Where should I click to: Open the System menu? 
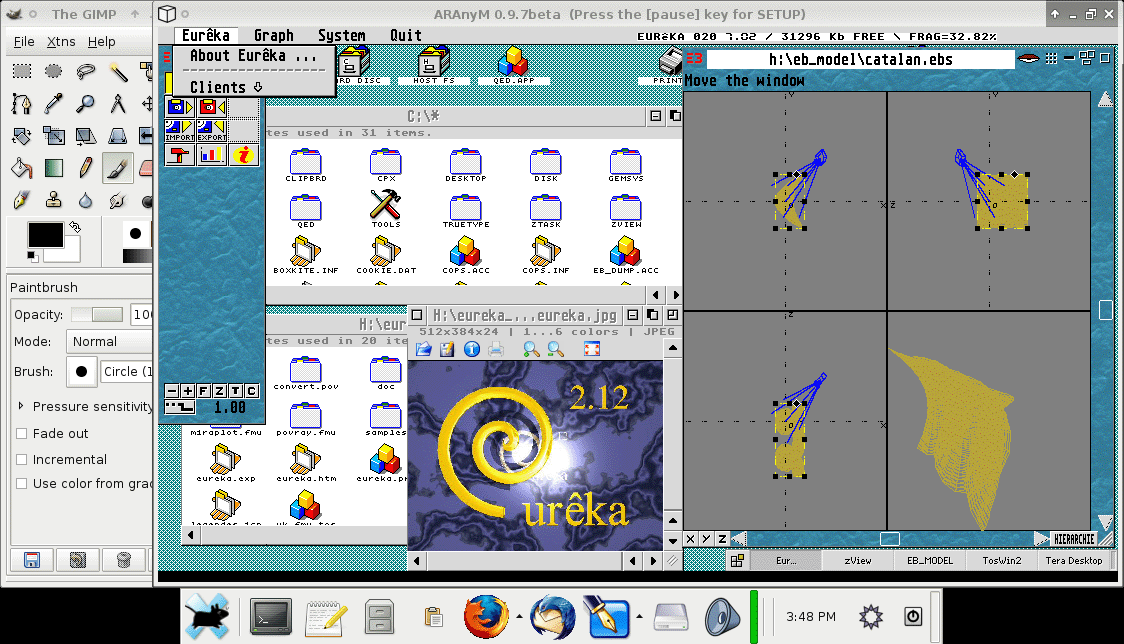pyautogui.click(x=341, y=35)
